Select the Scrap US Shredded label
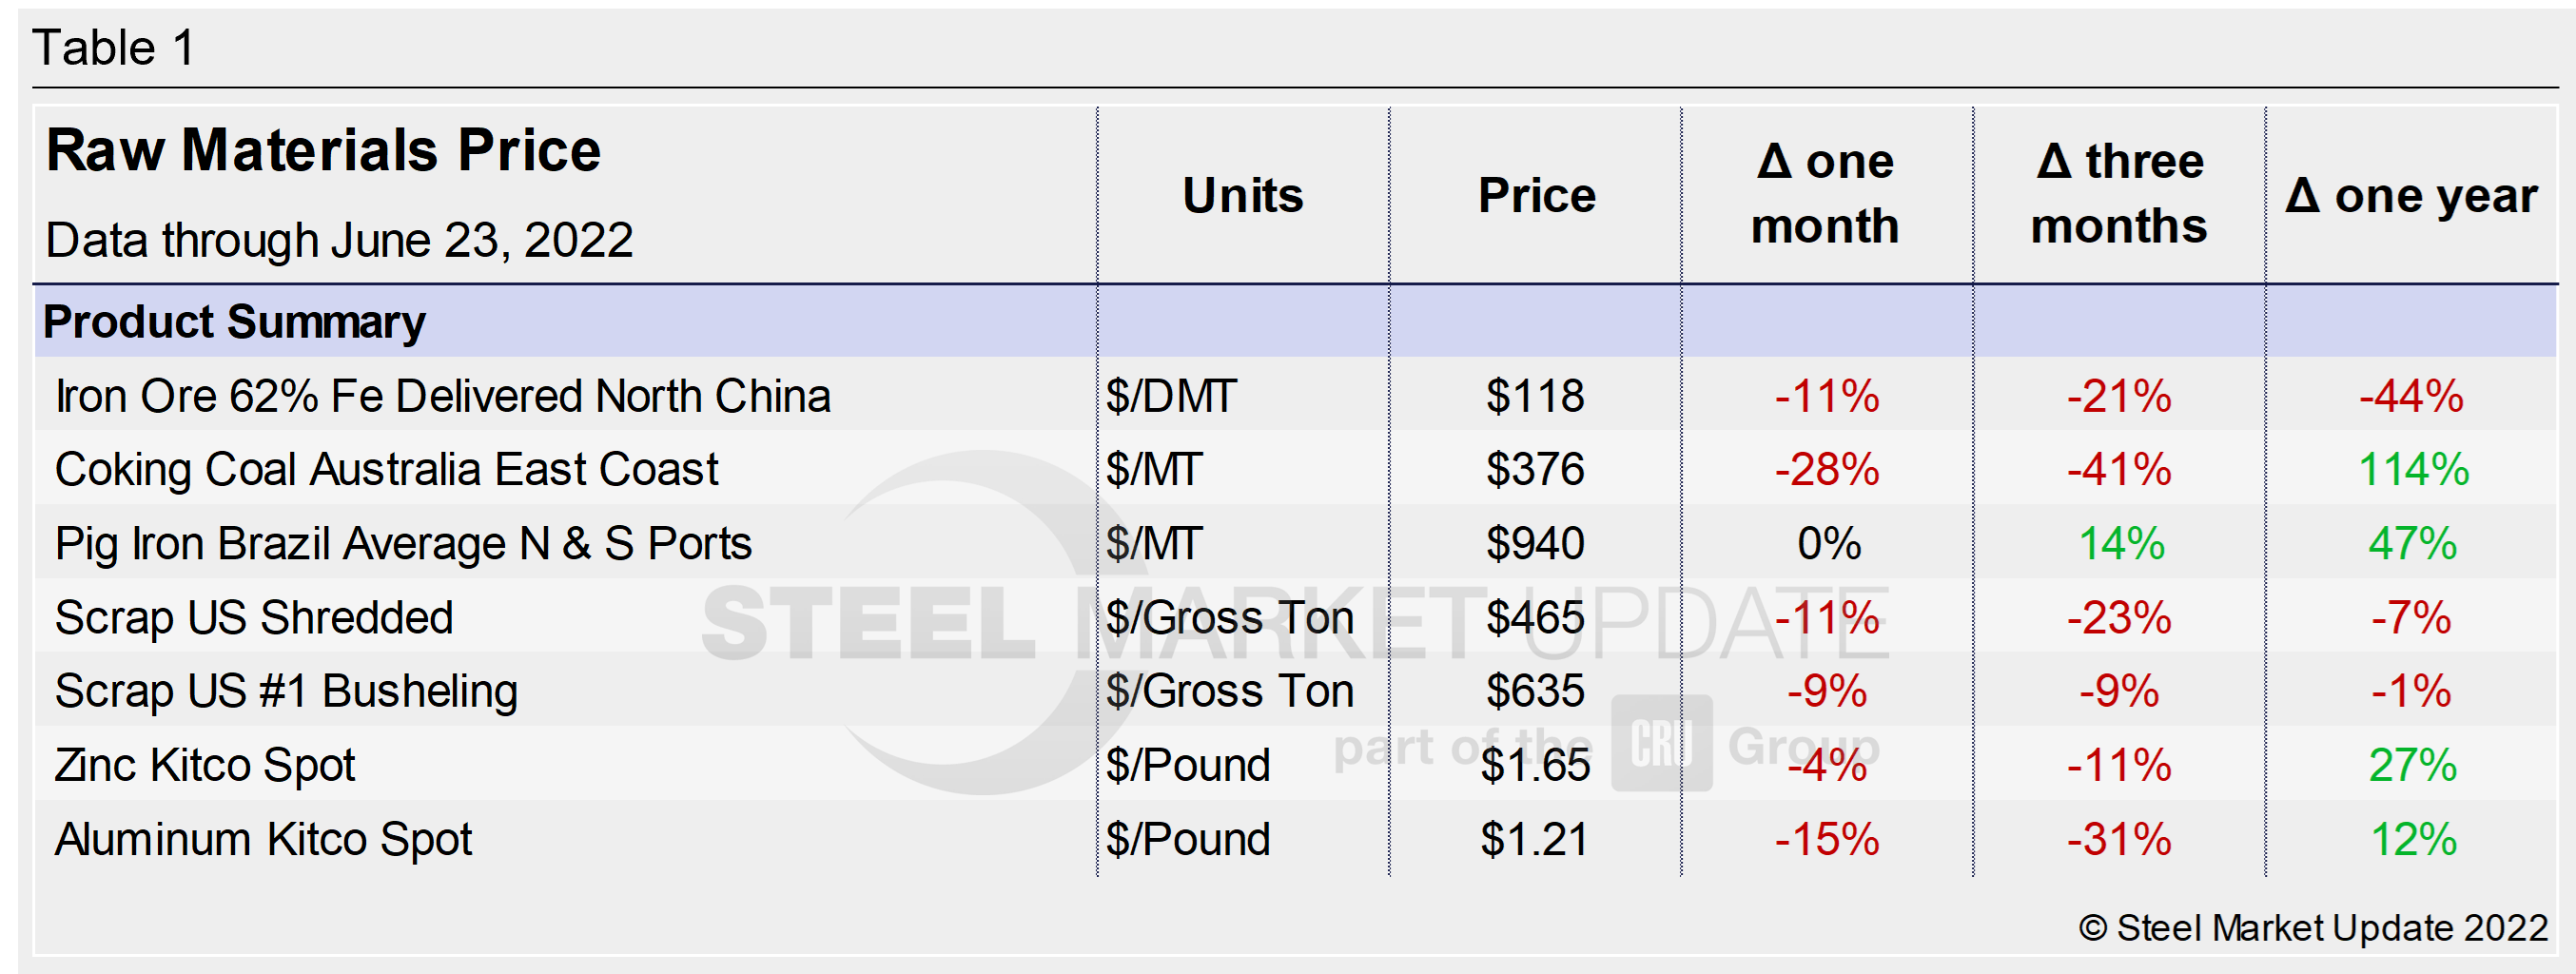2576x974 pixels. click(x=254, y=618)
